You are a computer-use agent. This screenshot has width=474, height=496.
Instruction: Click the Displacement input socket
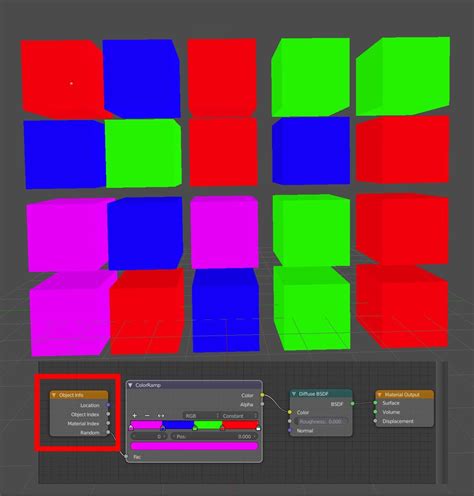pos(375,421)
